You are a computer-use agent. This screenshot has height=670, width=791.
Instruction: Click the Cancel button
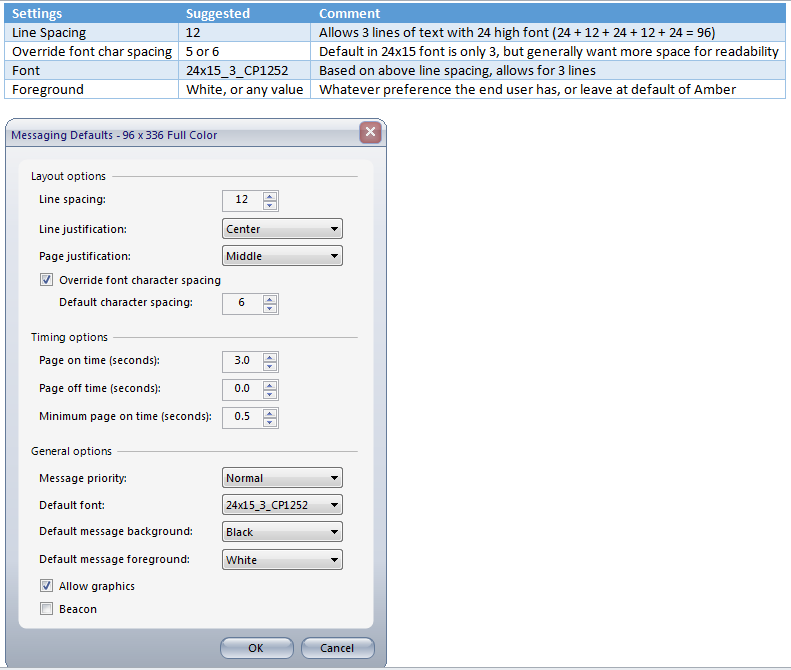(x=337, y=648)
